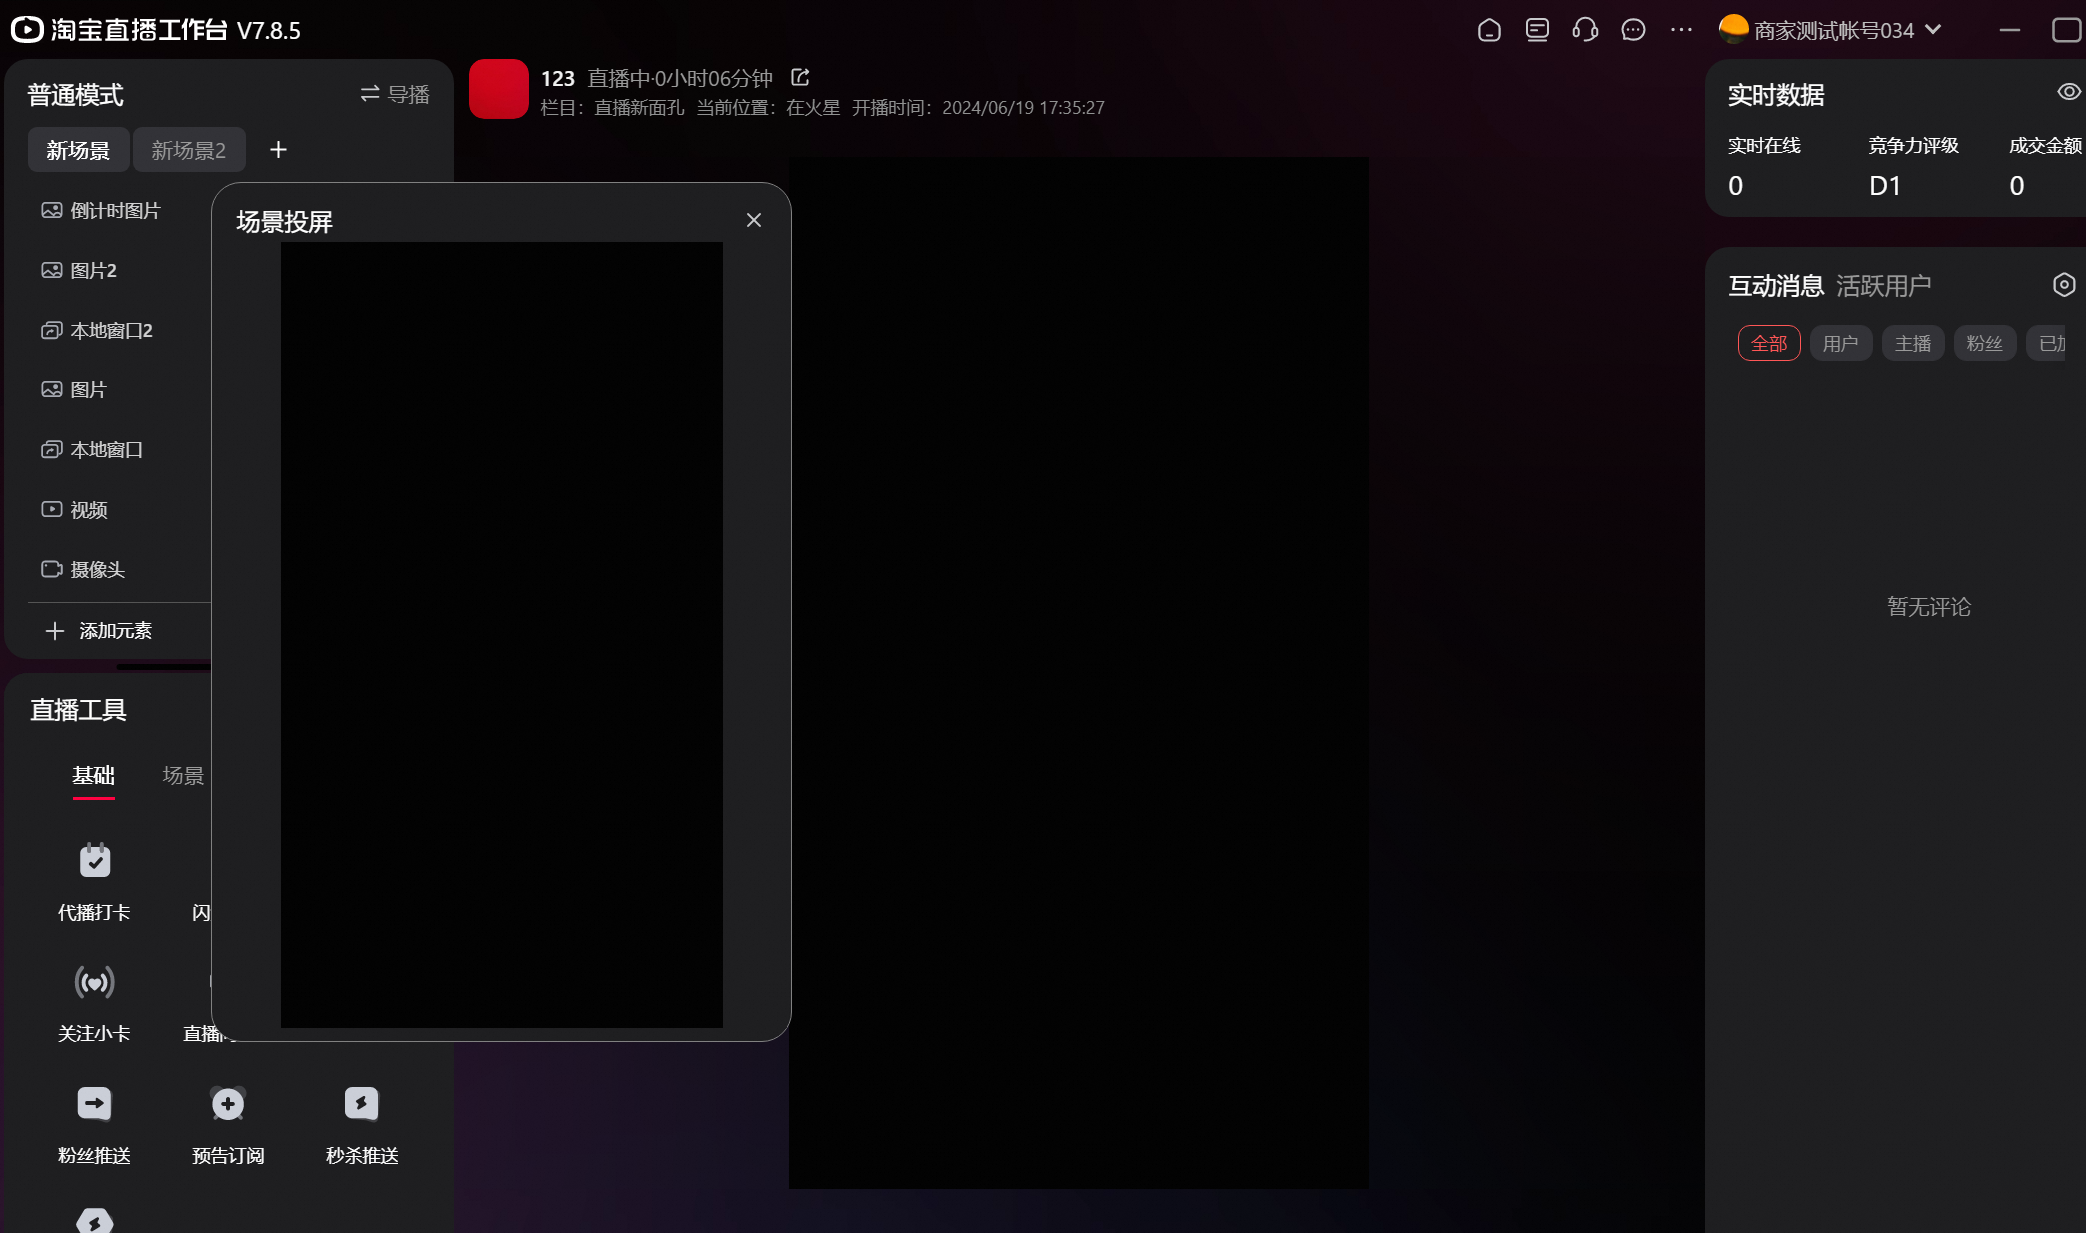Viewport: 2086px width, 1233px height.
Task: Edit live stream info via pencil icon
Action: (x=800, y=77)
